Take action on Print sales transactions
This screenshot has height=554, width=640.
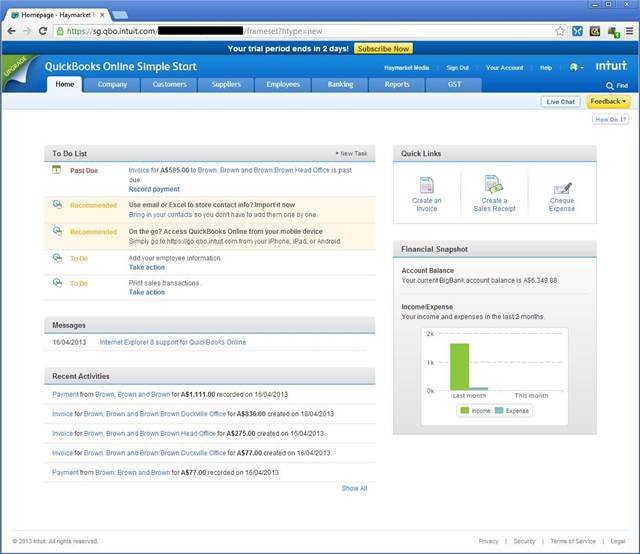147,292
